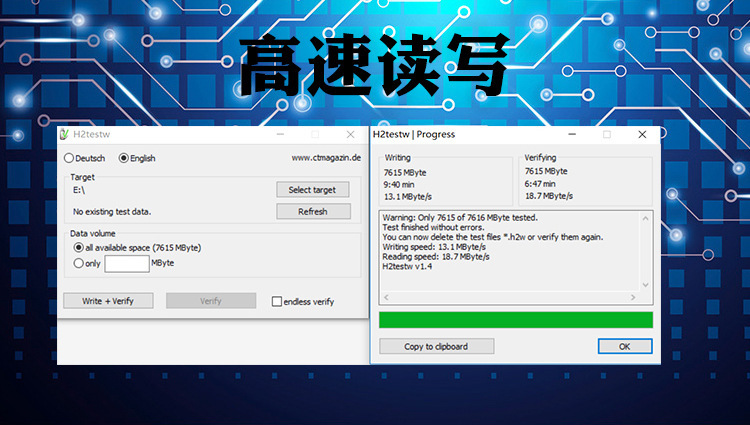Click the 'H2testw v1.4' log line
The height and width of the screenshot is (425, 750).
(x=407, y=266)
